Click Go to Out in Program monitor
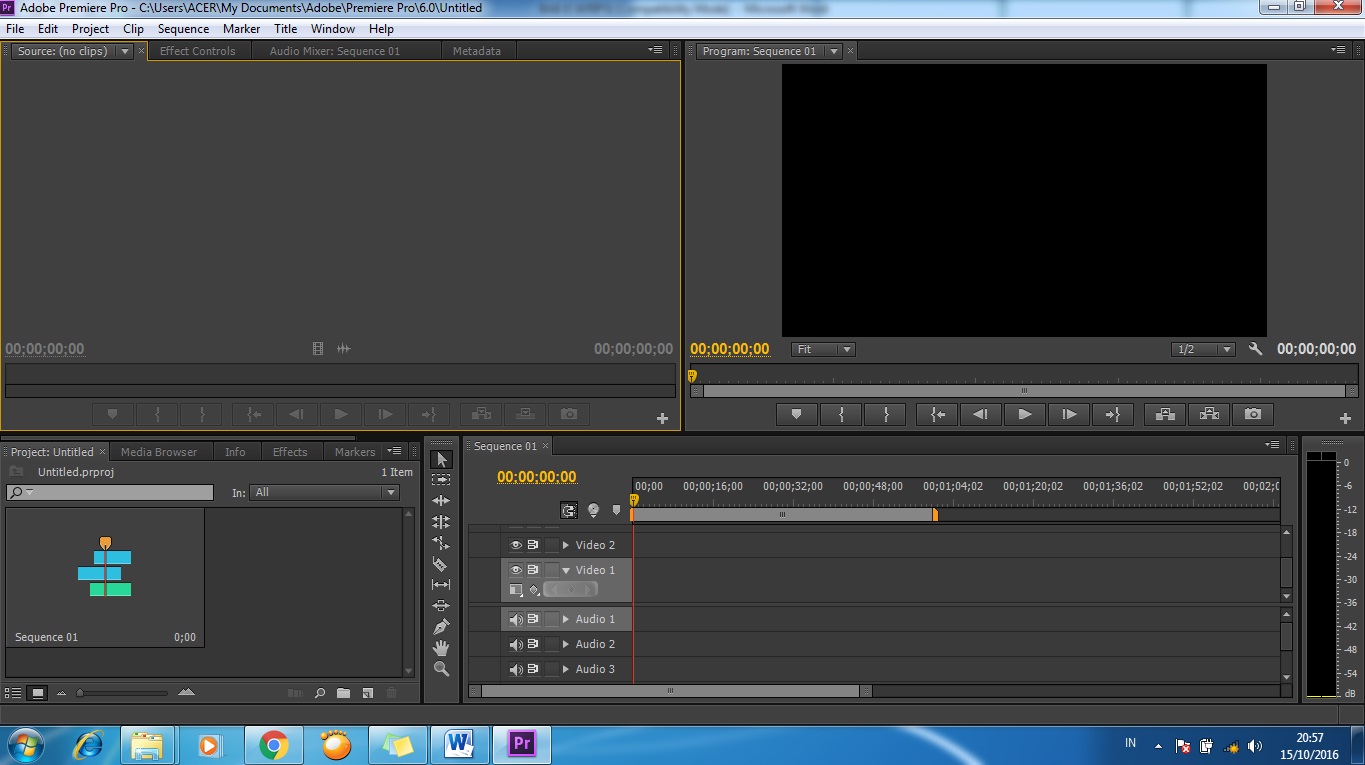The width and height of the screenshot is (1365, 765). coord(1113,414)
